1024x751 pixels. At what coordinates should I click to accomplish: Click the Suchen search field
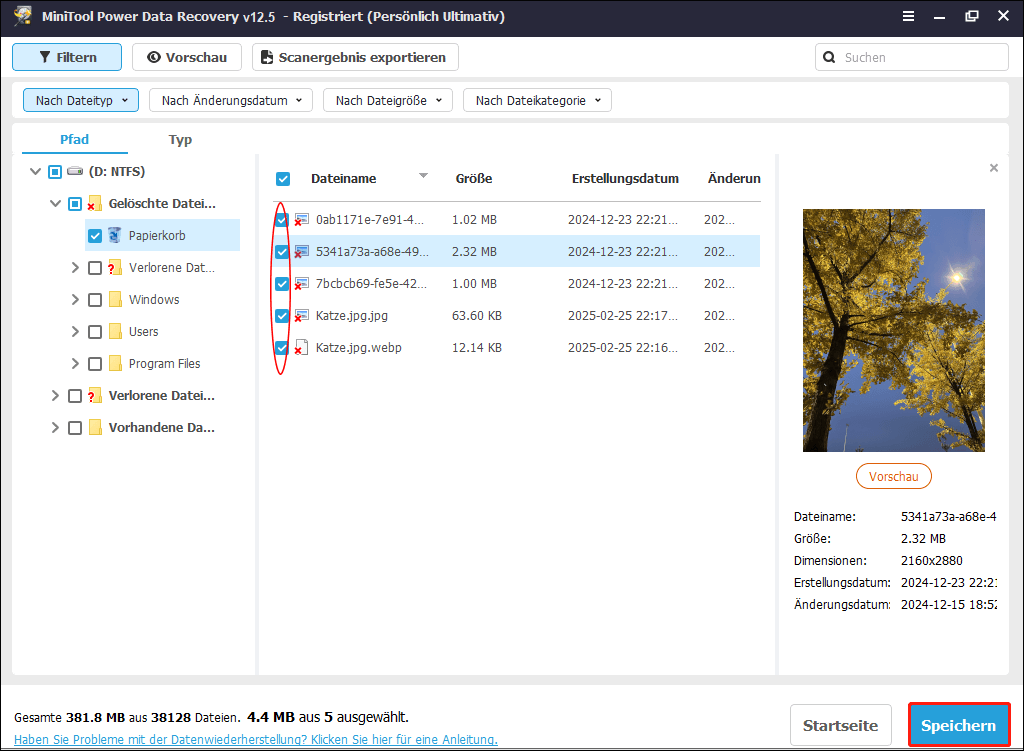(912, 57)
